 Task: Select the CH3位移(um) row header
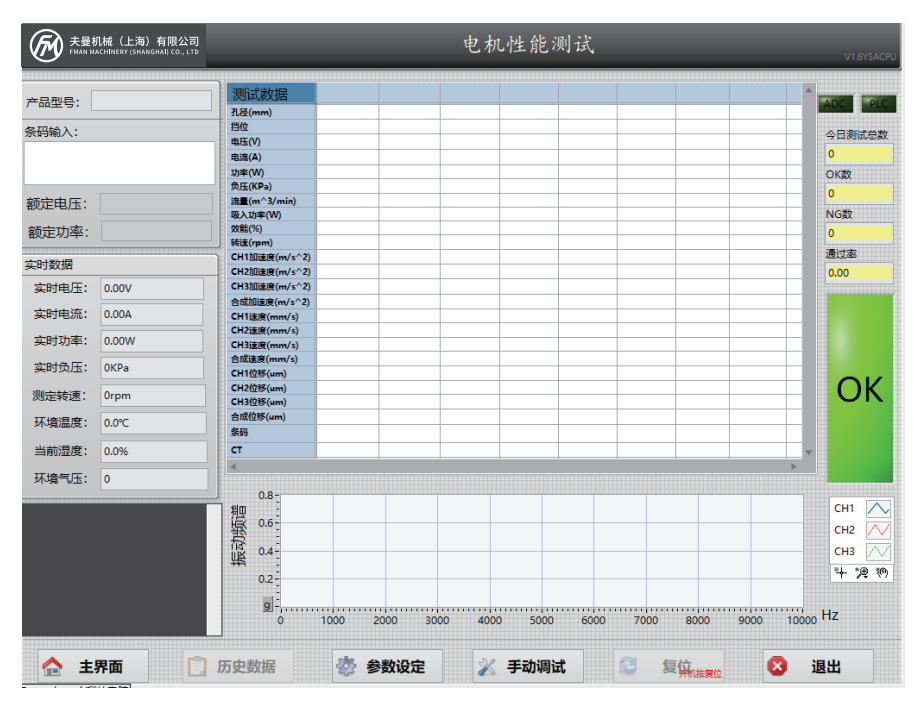(271, 402)
